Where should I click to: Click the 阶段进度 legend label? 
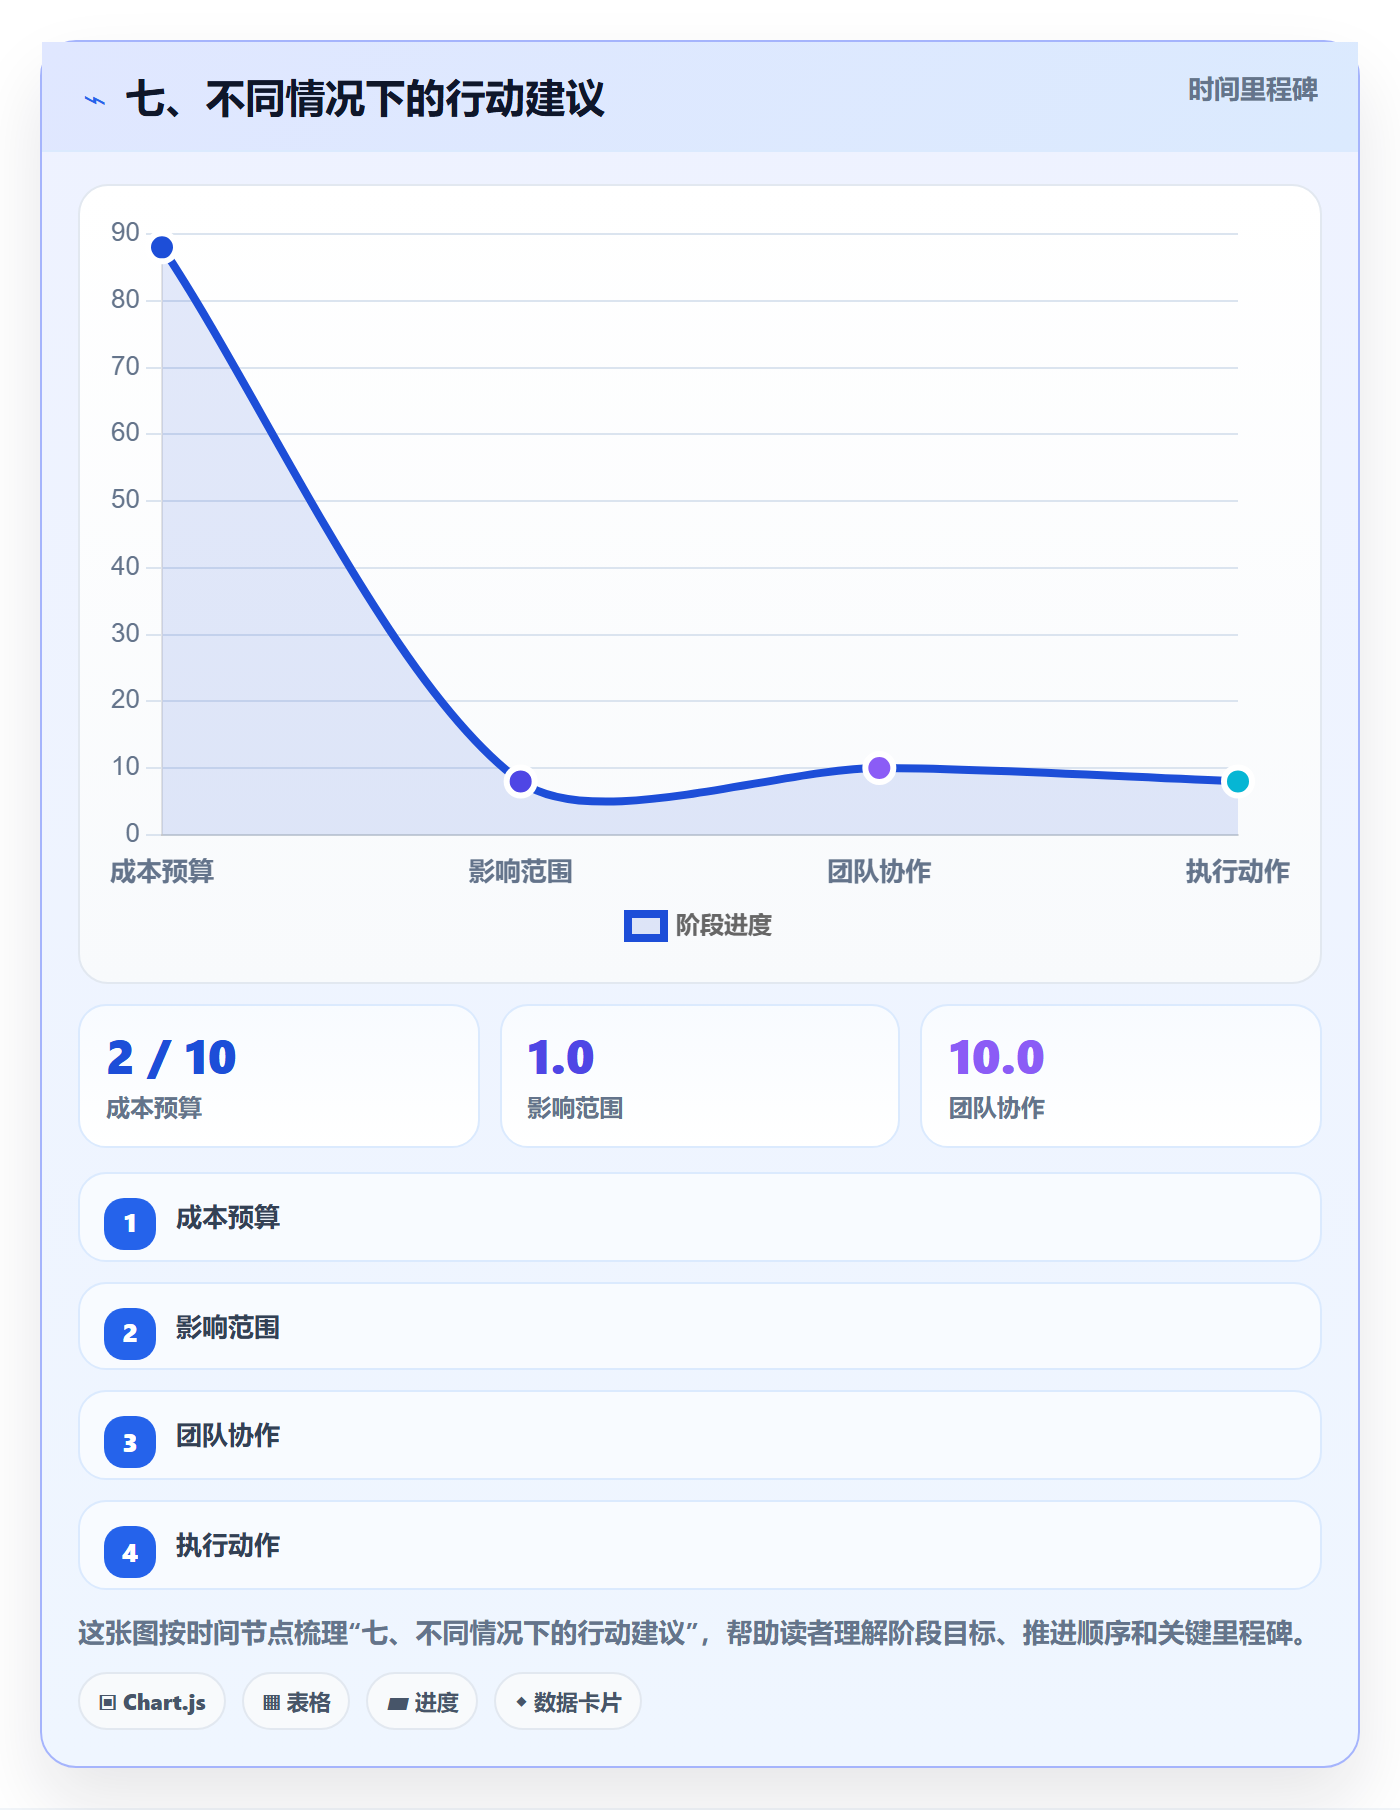click(724, 926)
